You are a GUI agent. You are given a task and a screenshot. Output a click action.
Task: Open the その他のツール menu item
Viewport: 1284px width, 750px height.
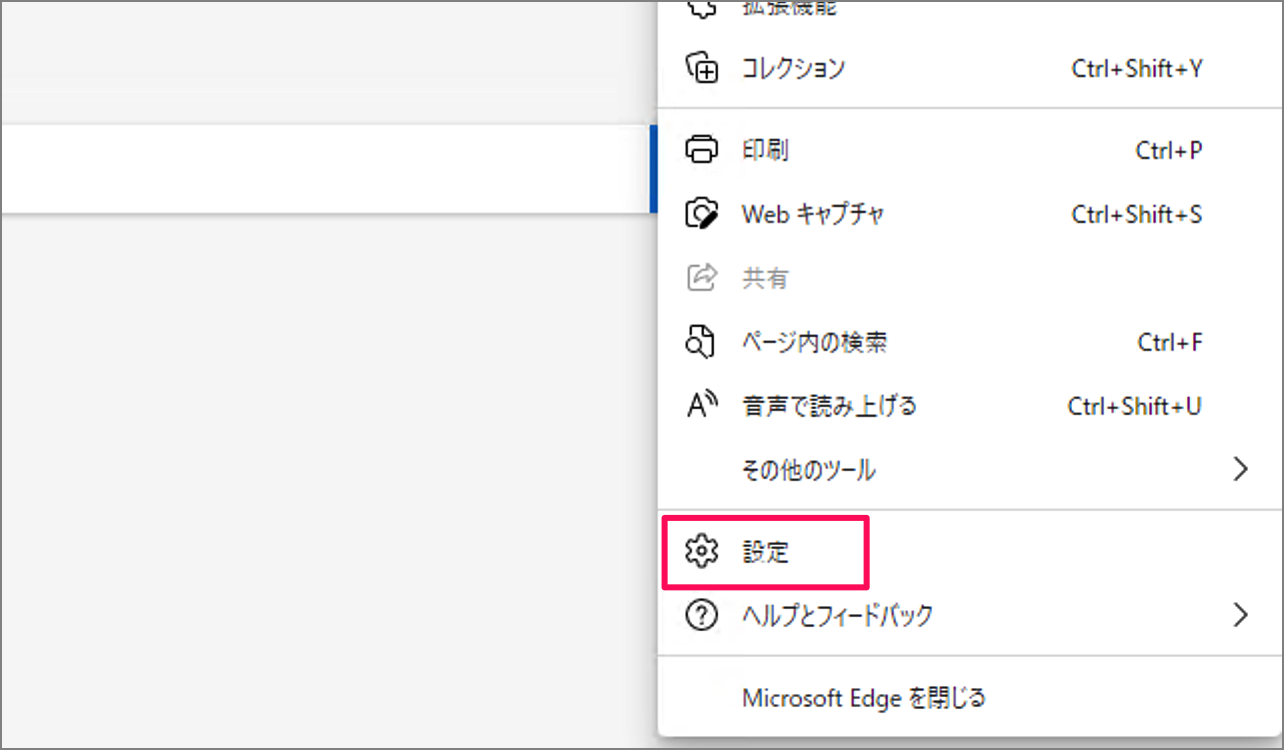808,469
